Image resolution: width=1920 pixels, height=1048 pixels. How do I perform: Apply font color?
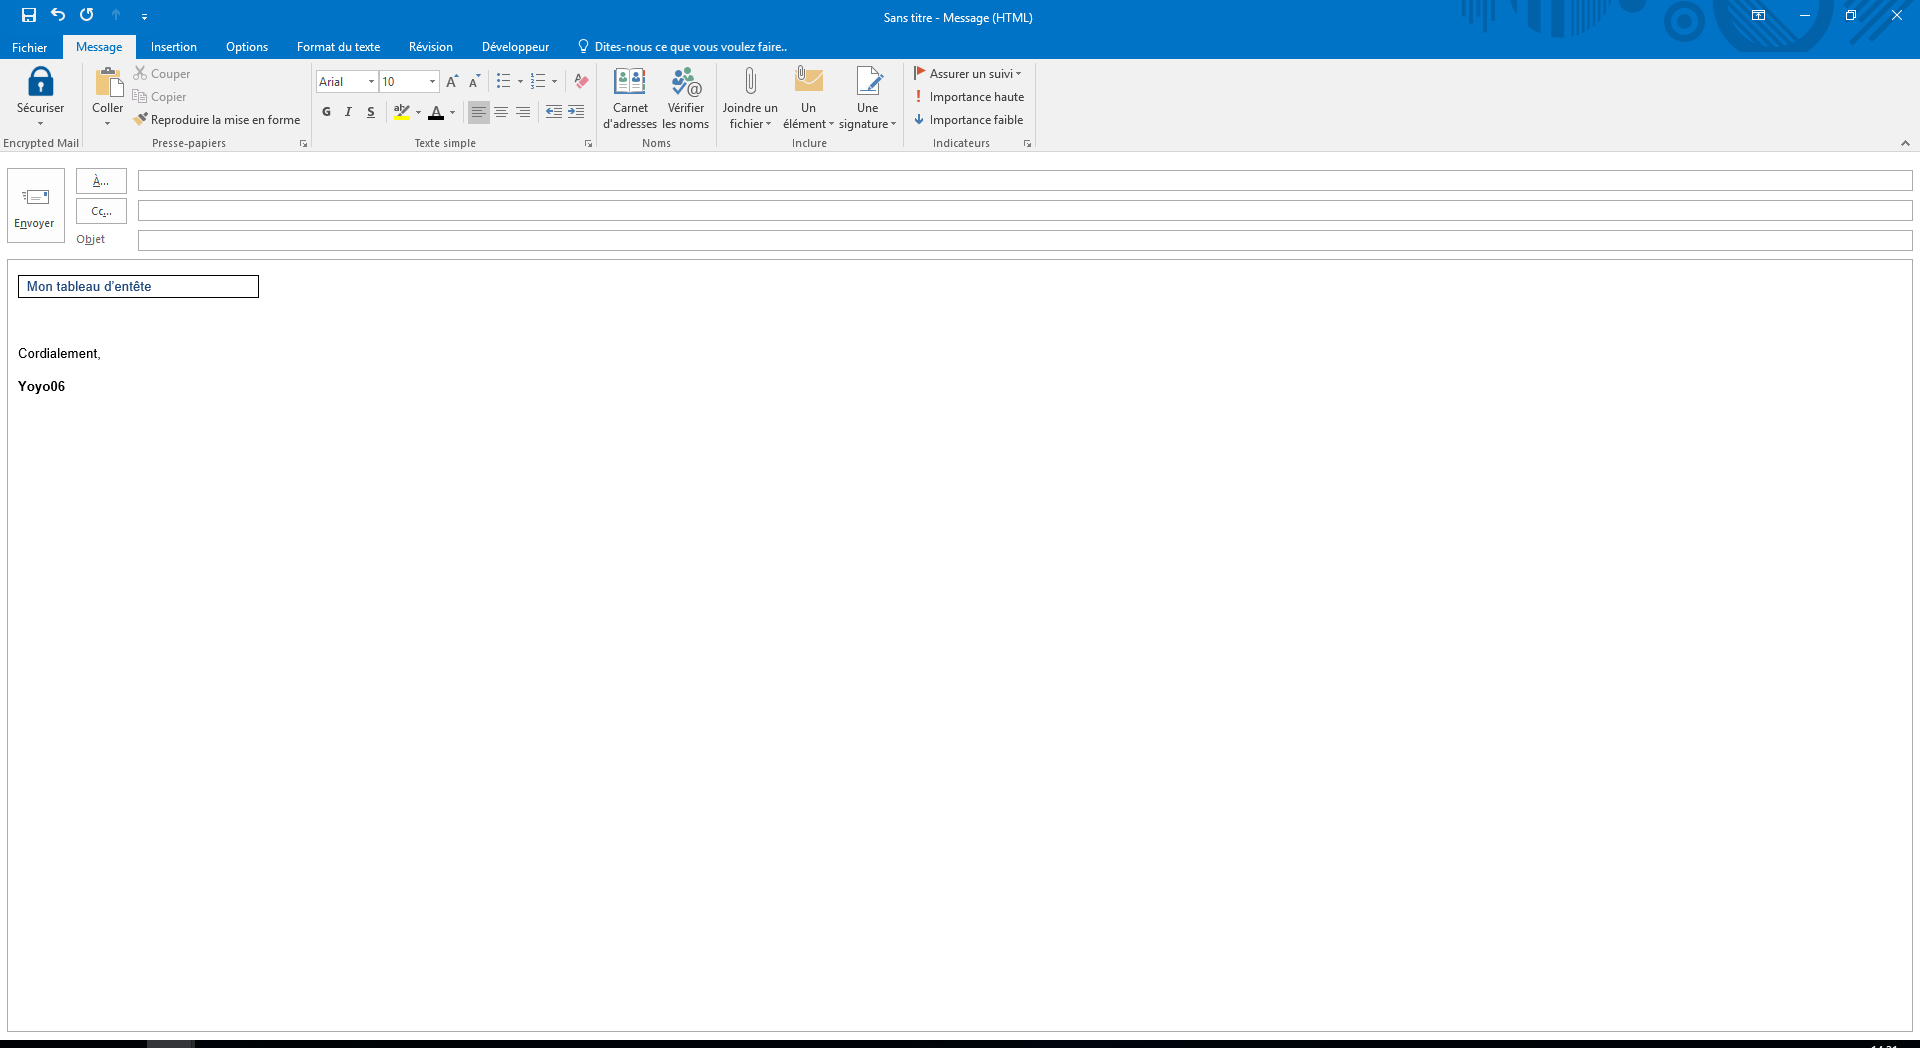[436, 112]
